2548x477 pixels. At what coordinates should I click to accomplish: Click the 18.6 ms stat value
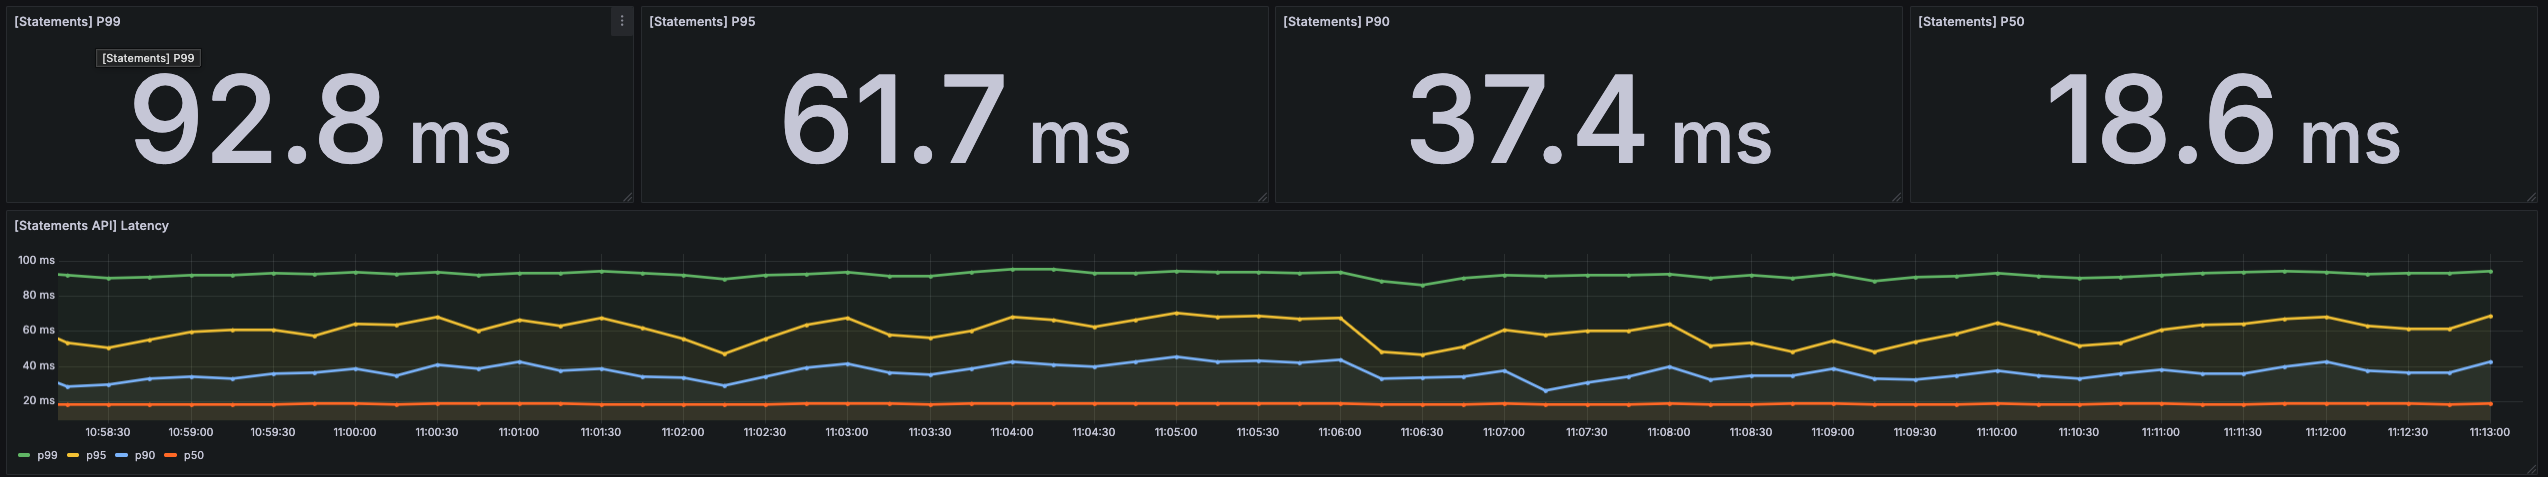2223,122
